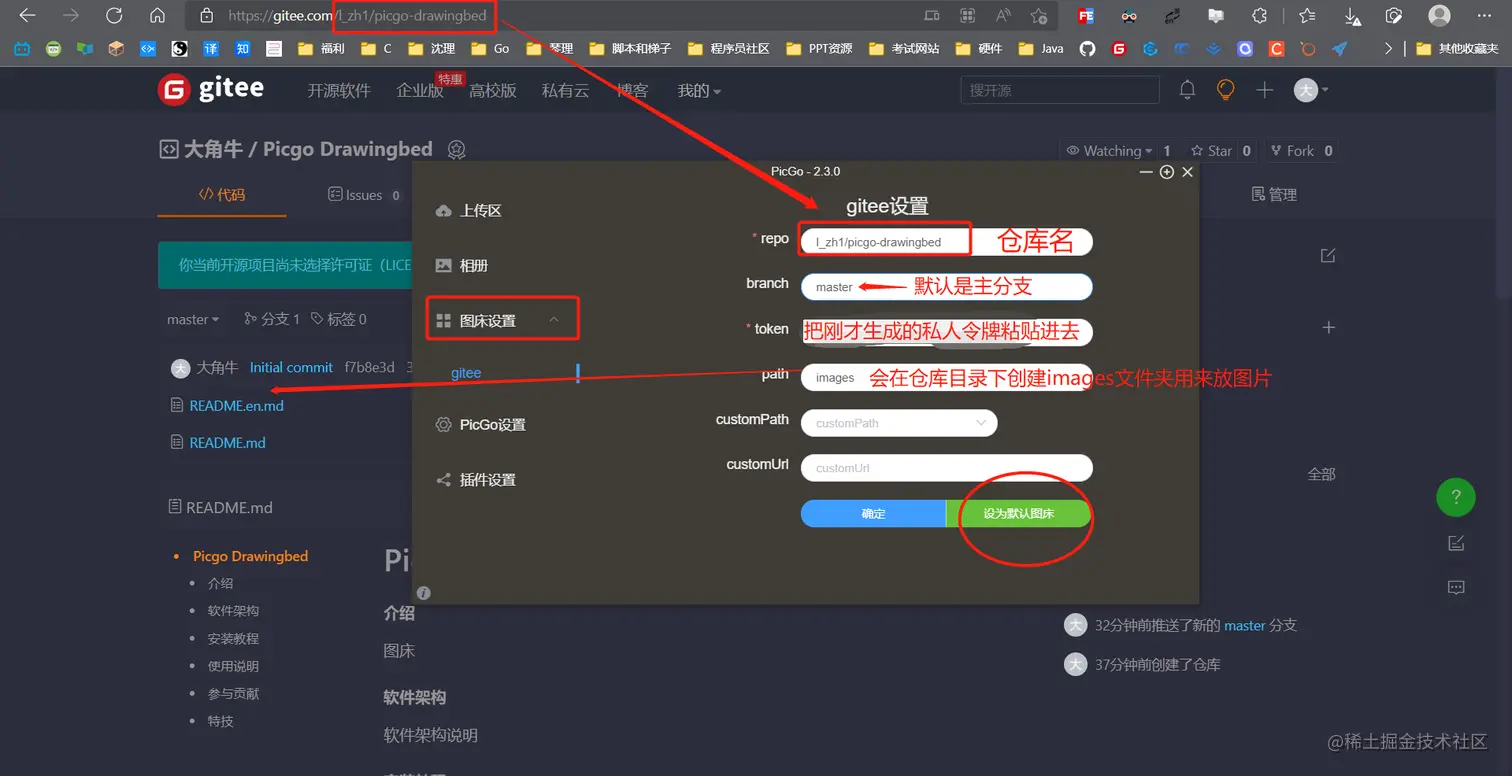Jump to 使用说明 in README outline
This screenshot has height=776, width=1512.
click(x=233, y=666)
